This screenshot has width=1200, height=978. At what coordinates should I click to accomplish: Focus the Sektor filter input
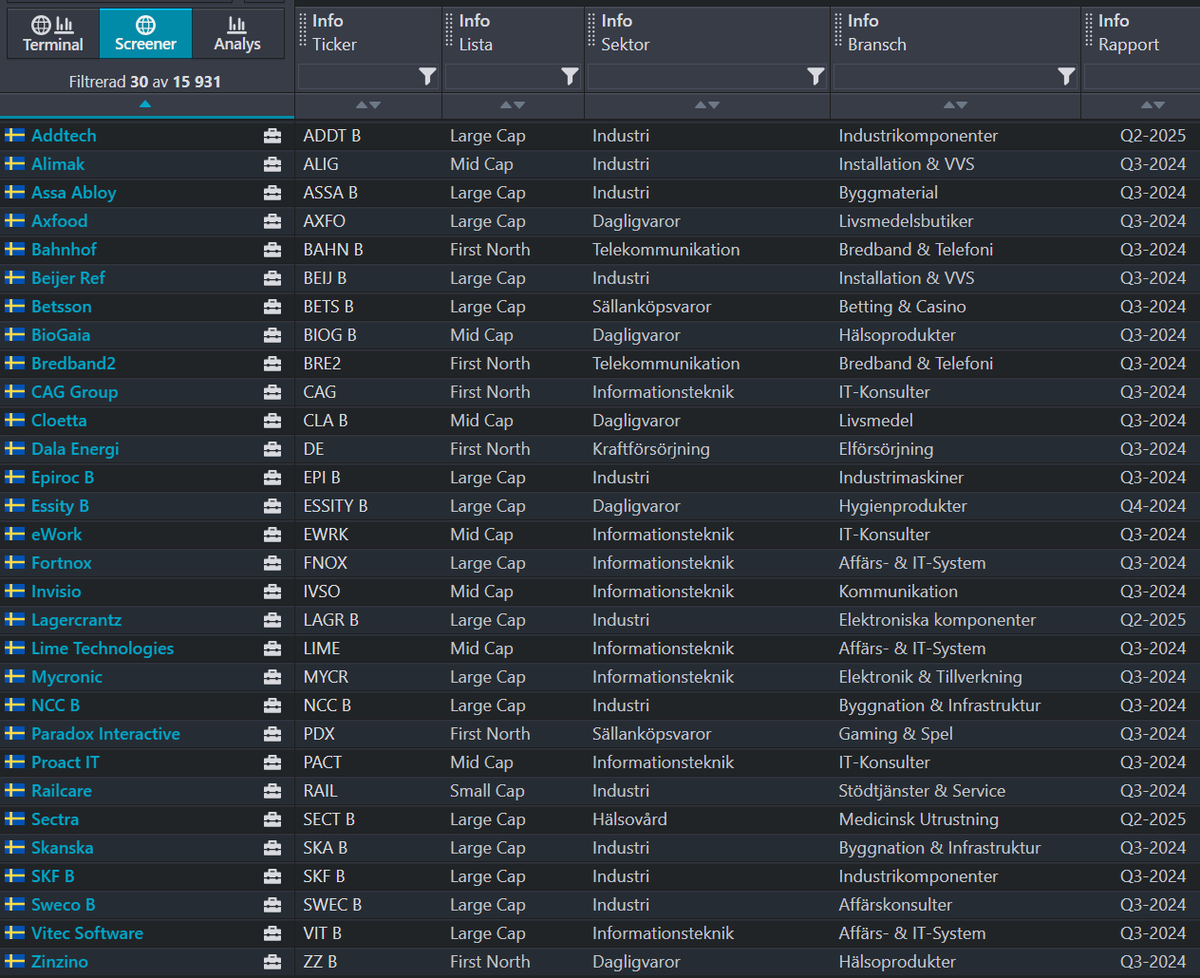coord(697,77)
